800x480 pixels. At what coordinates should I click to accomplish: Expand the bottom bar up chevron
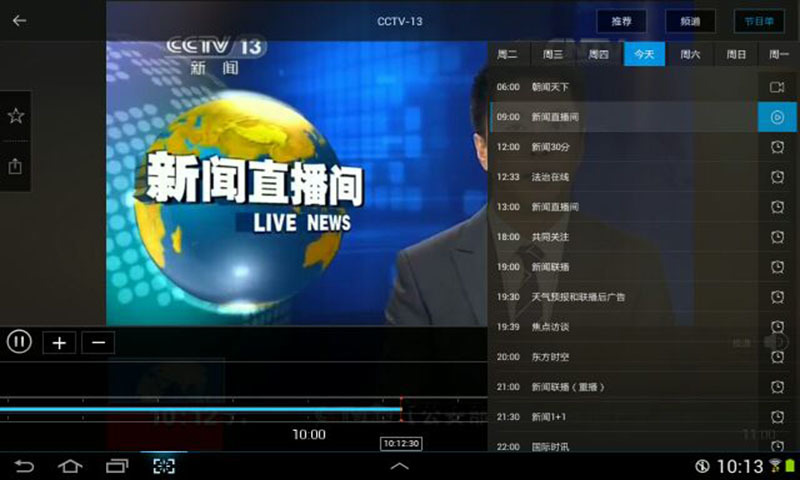pyautogui.click(x=399, y=466)
